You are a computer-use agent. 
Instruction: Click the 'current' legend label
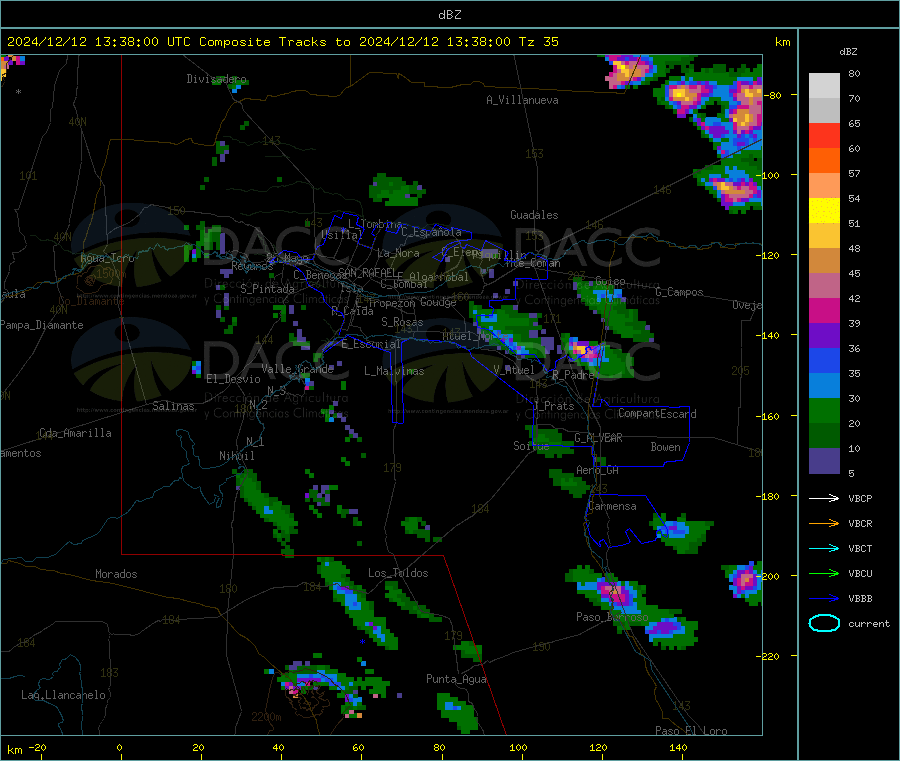[869, 623]
